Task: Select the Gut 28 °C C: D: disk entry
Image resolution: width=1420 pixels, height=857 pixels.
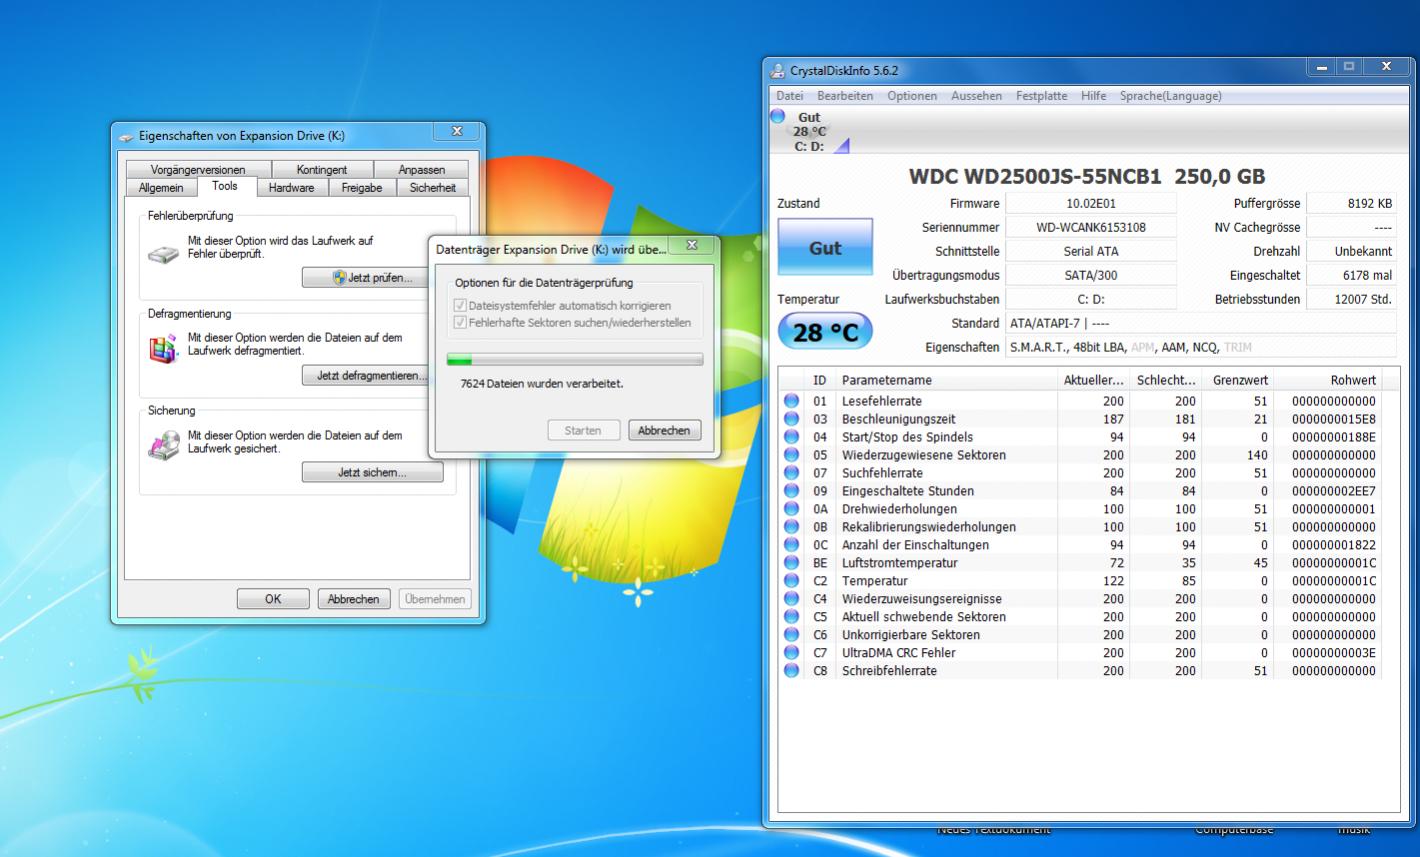Action: (x=809, y=132)
